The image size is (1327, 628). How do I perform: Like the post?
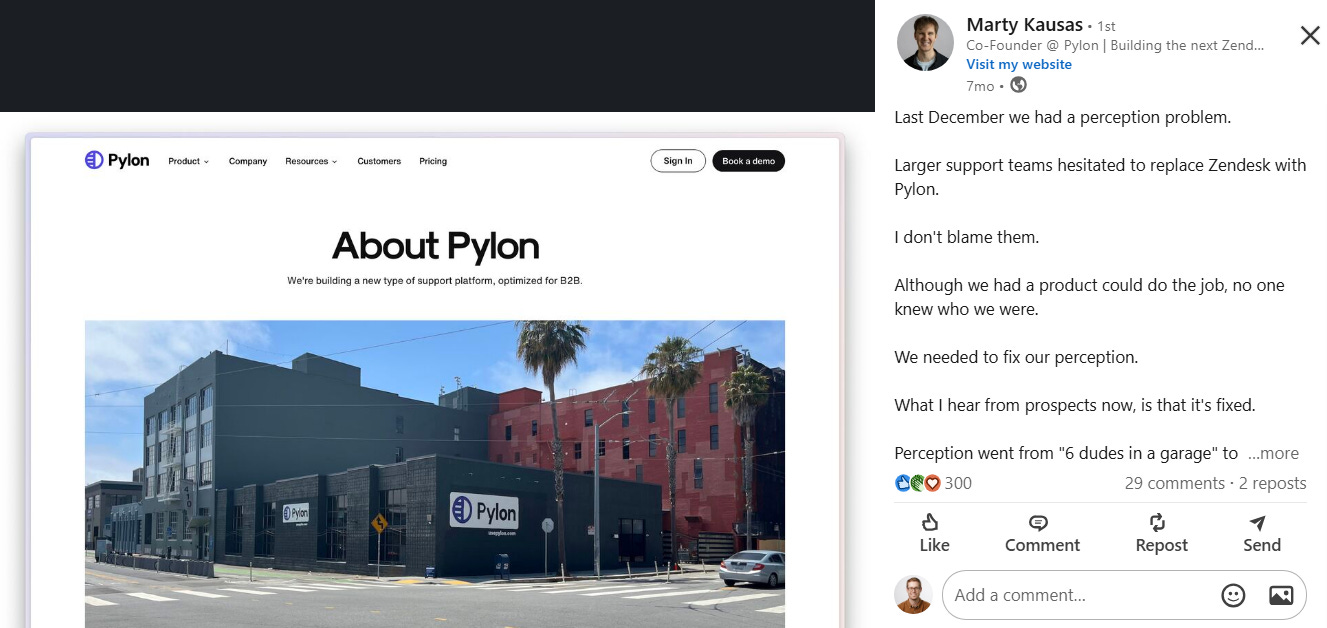pyautogui.click(x=934, y=534)
